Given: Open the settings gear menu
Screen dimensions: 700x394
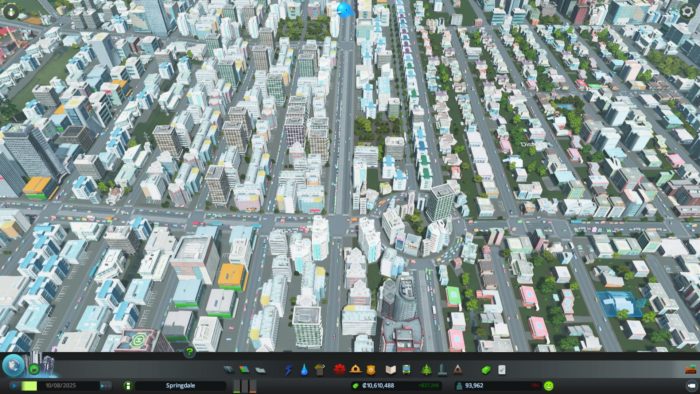Looking at the screenshot, I should (x=688, y=11).
